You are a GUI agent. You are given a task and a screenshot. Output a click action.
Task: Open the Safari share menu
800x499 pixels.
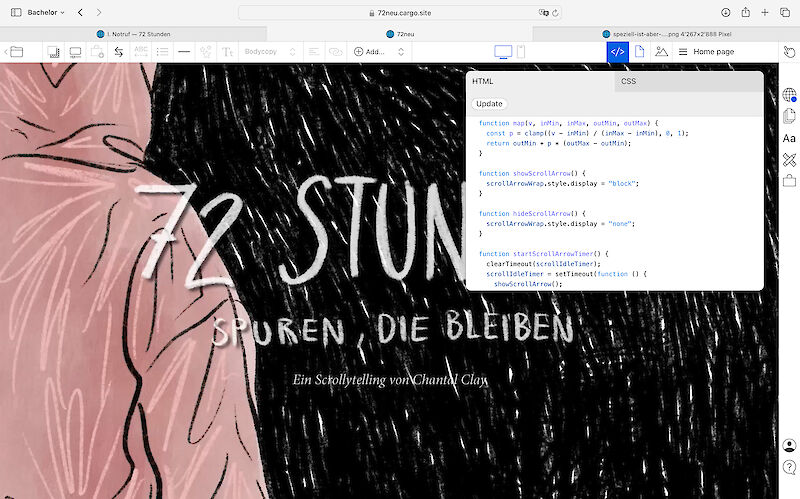[x=745, y=12]
